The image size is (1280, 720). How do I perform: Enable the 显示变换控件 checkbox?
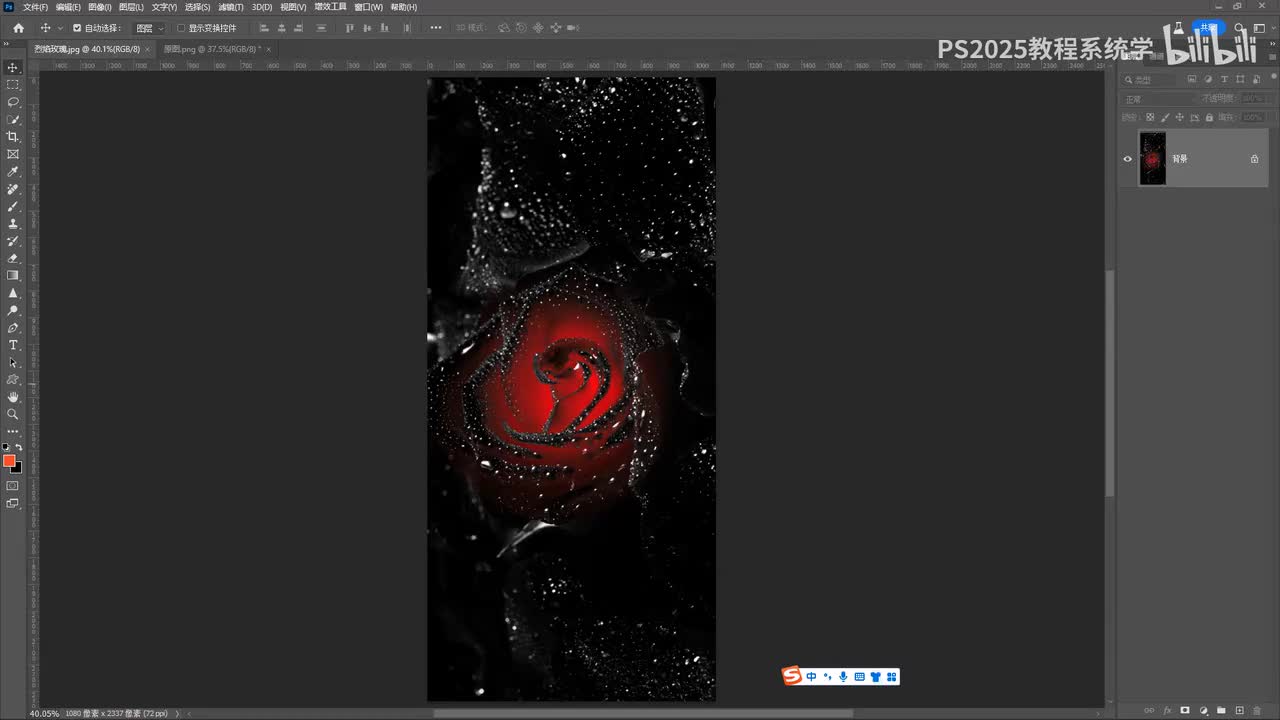(181, 28)
